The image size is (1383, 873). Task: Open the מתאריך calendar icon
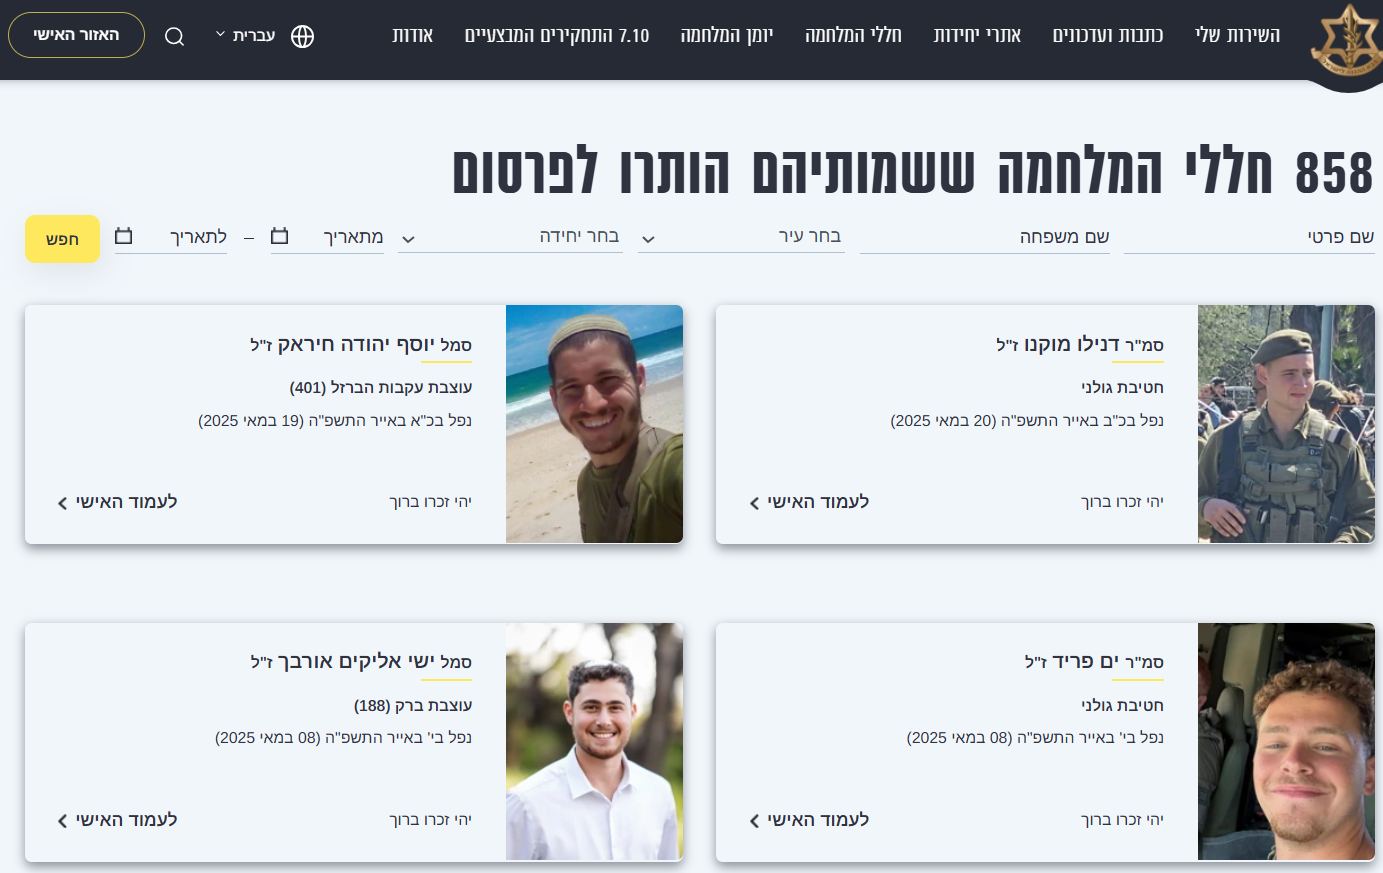pyautogui.click(x=280, y=236)
